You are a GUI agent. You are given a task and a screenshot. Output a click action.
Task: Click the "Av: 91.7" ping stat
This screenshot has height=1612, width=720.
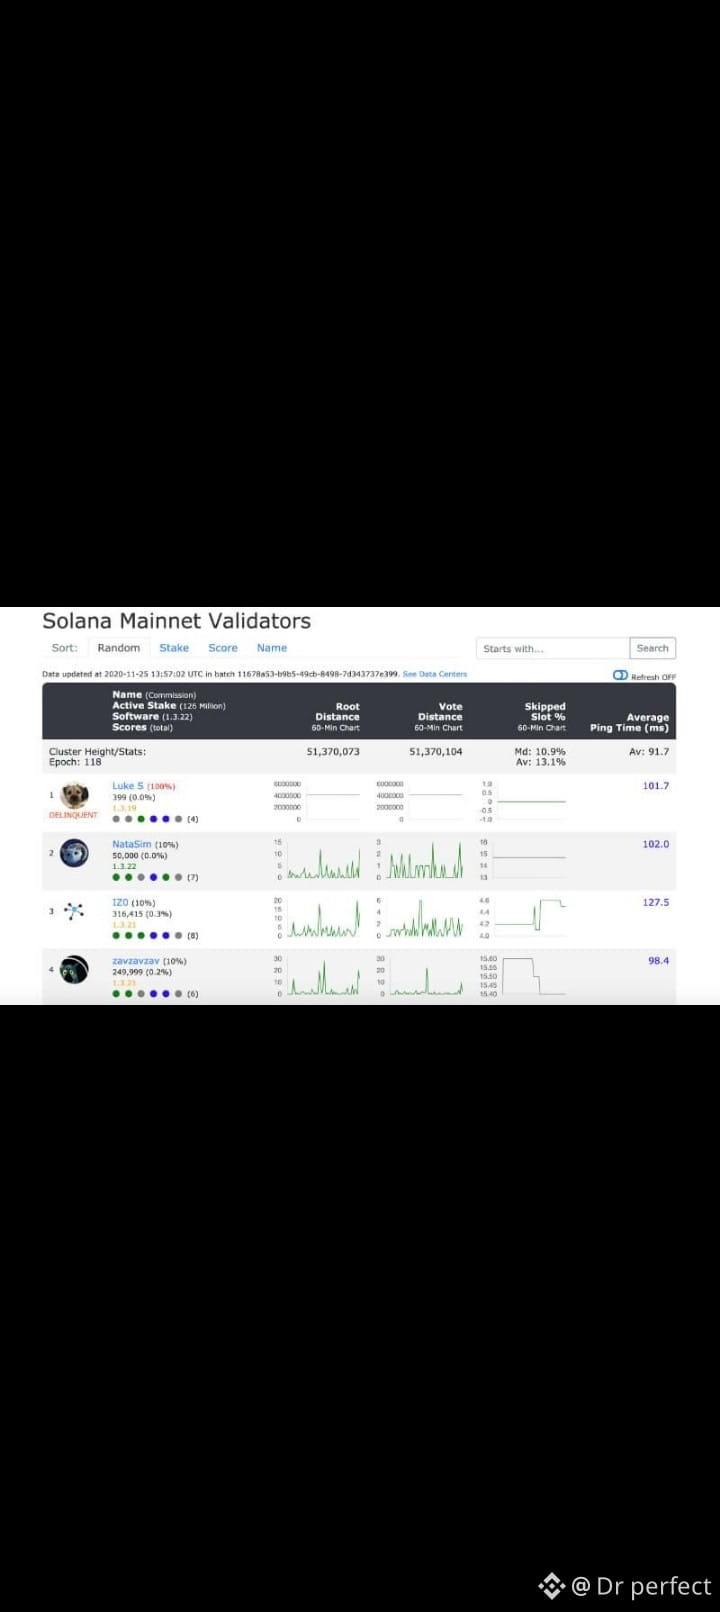(x=649, y=751)
